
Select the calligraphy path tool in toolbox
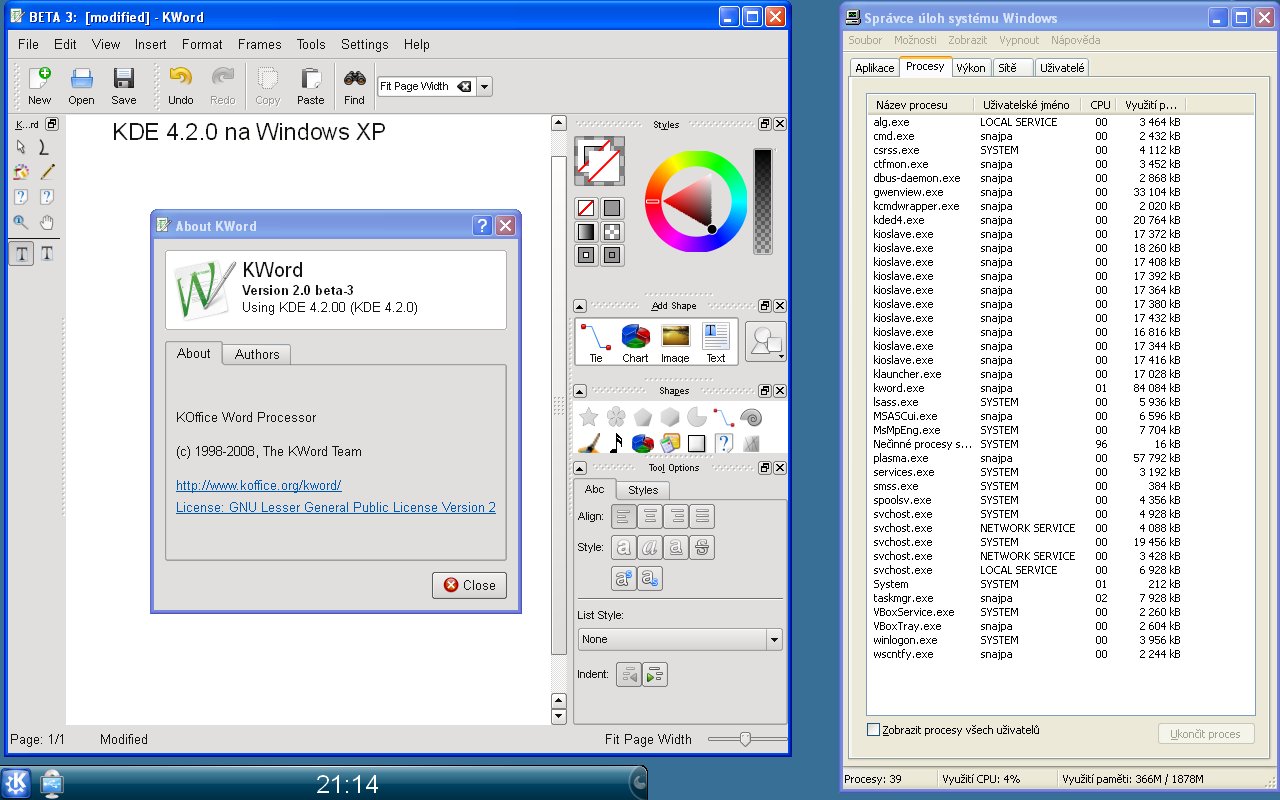click(x=46, y=148)
